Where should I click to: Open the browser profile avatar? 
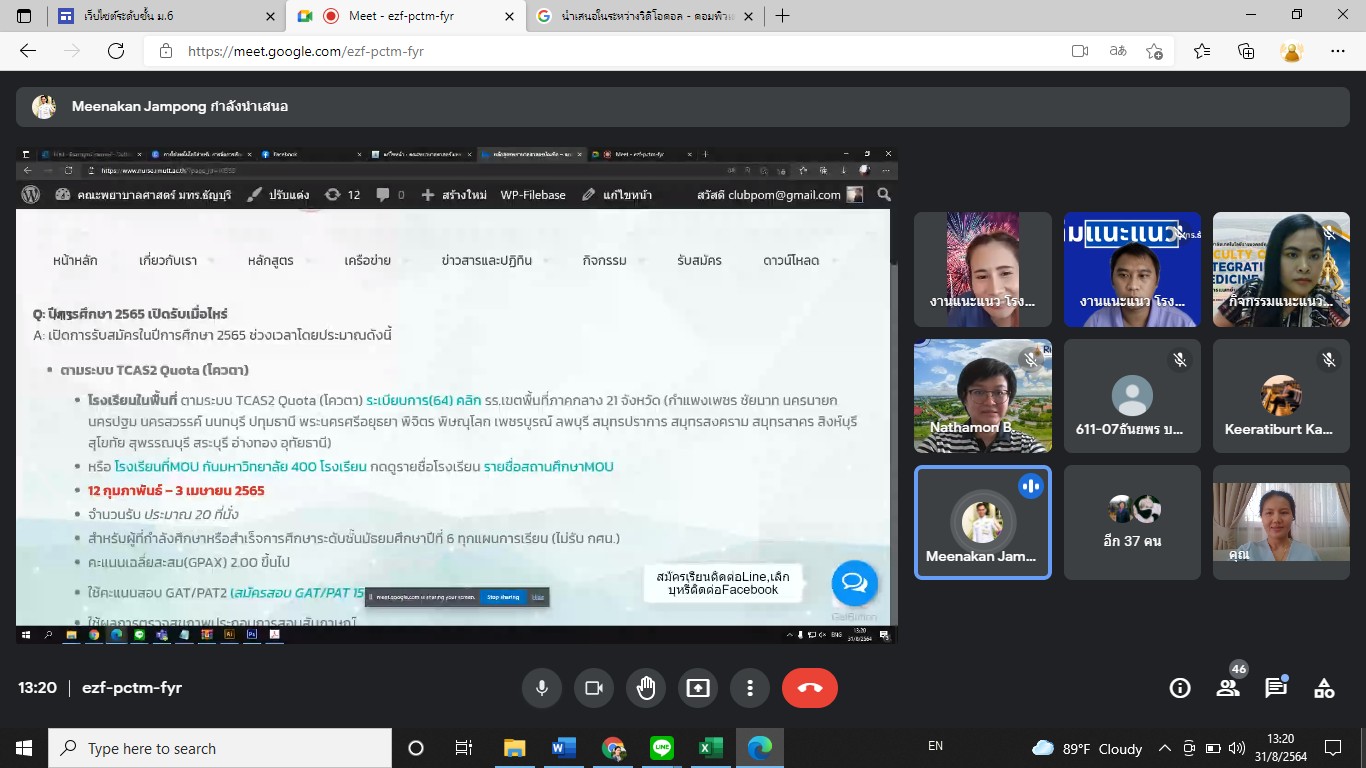(x=1292, y=51)
